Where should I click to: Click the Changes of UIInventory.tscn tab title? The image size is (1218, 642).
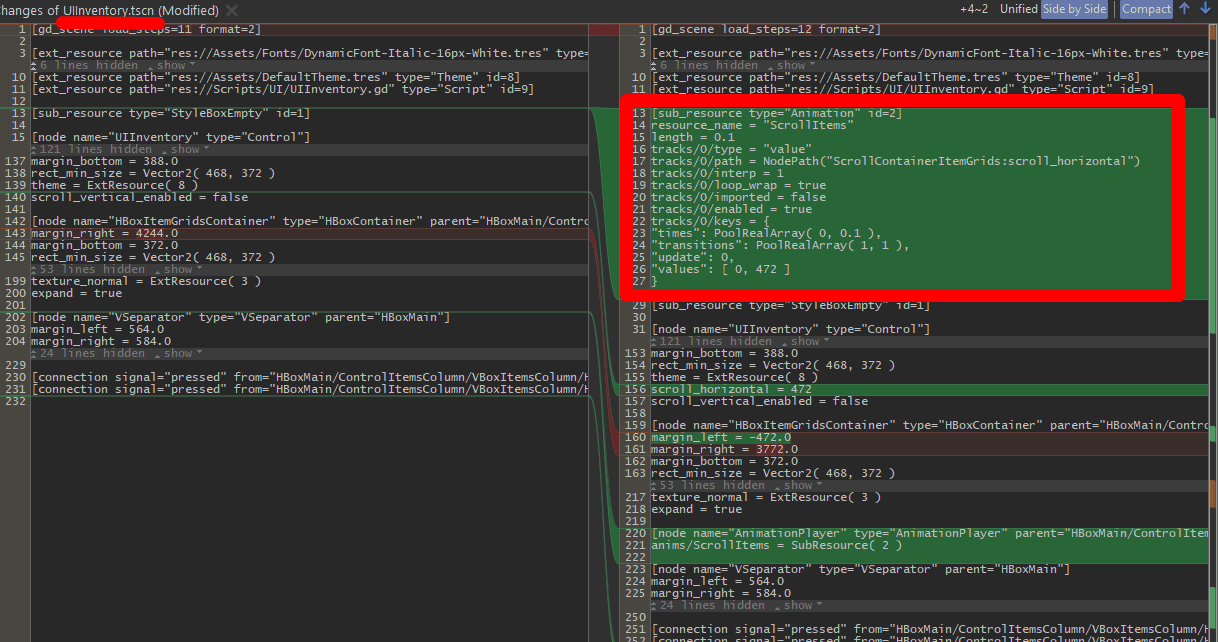108,10
